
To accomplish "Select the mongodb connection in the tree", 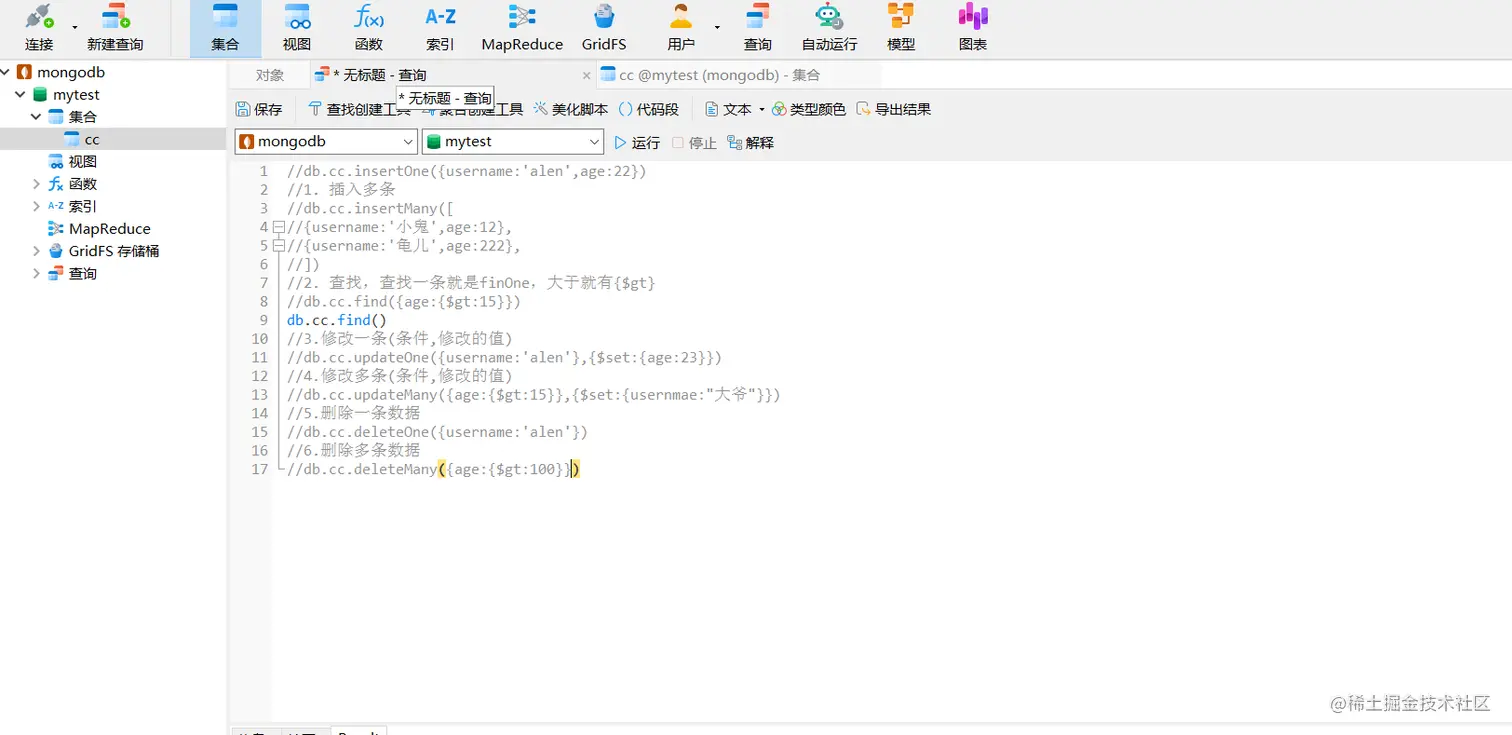I will (71, 72).
